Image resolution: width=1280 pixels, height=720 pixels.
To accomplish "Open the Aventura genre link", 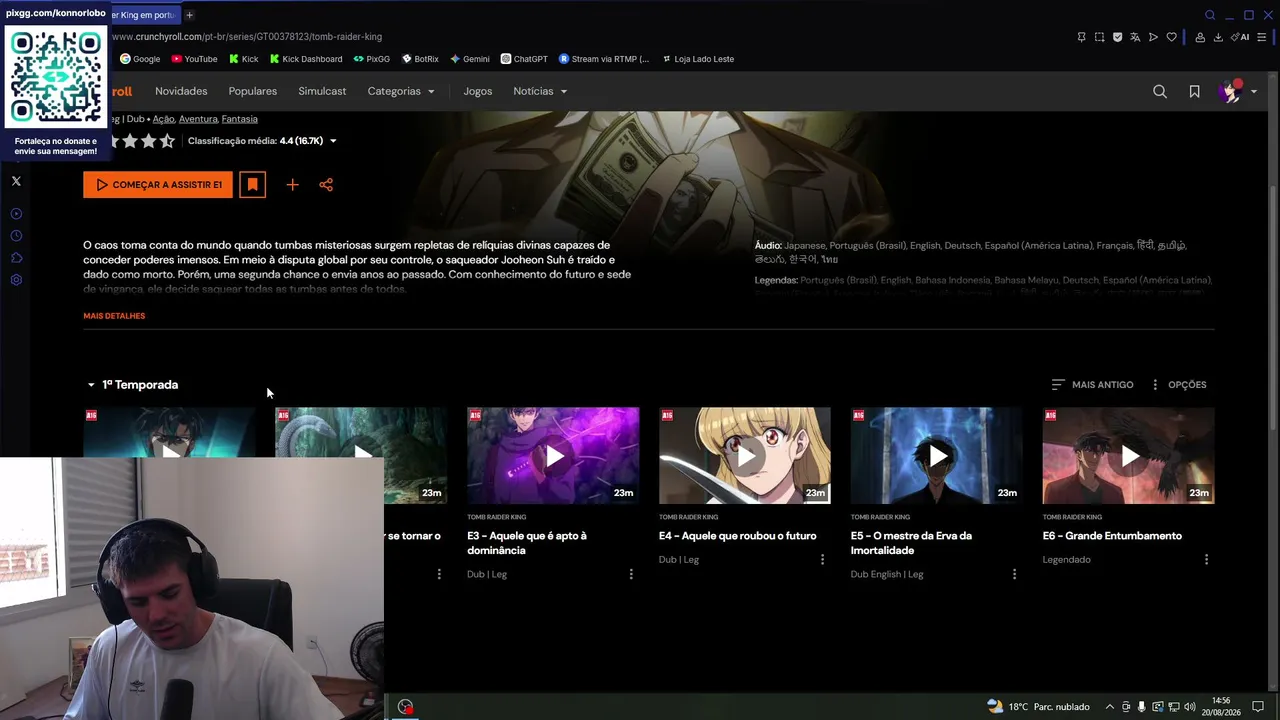I will coord(198,119).
